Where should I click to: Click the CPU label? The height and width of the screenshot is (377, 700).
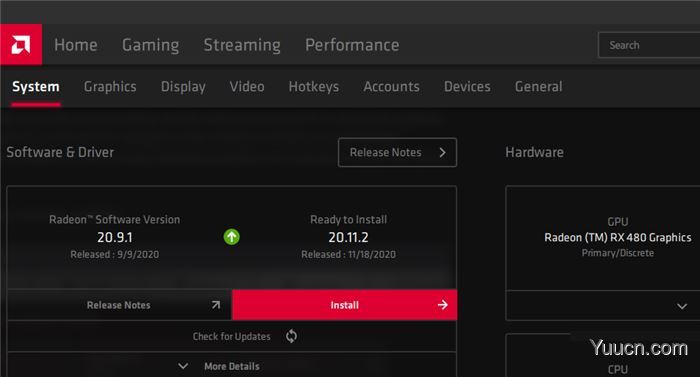tap(618, 369)
